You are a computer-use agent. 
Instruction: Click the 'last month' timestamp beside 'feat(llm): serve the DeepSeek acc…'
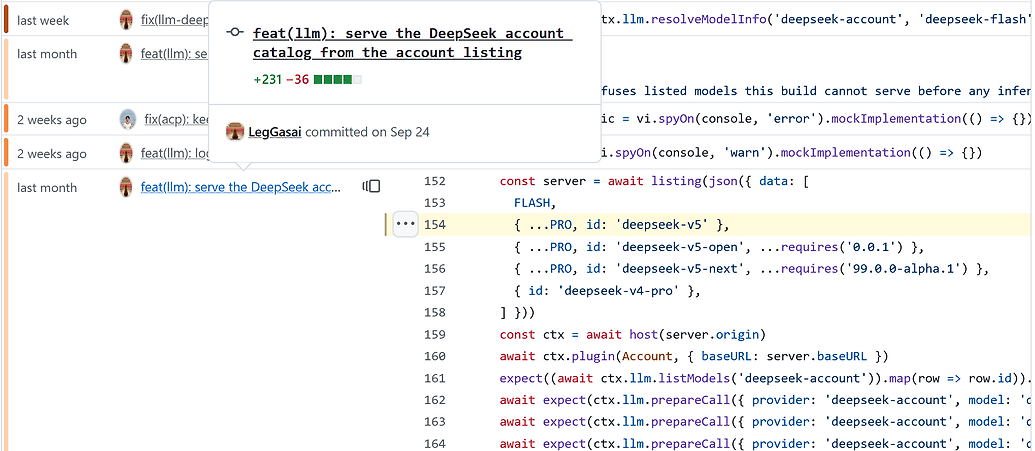47,188
